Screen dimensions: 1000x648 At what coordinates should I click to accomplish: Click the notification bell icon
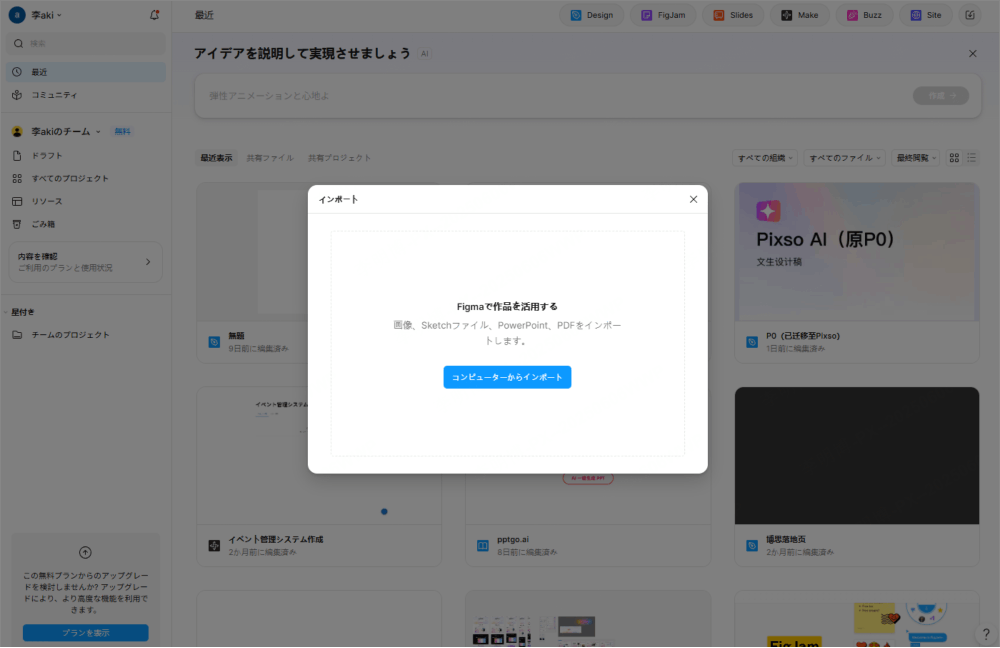pyautogui.click(x=154, y=15)
